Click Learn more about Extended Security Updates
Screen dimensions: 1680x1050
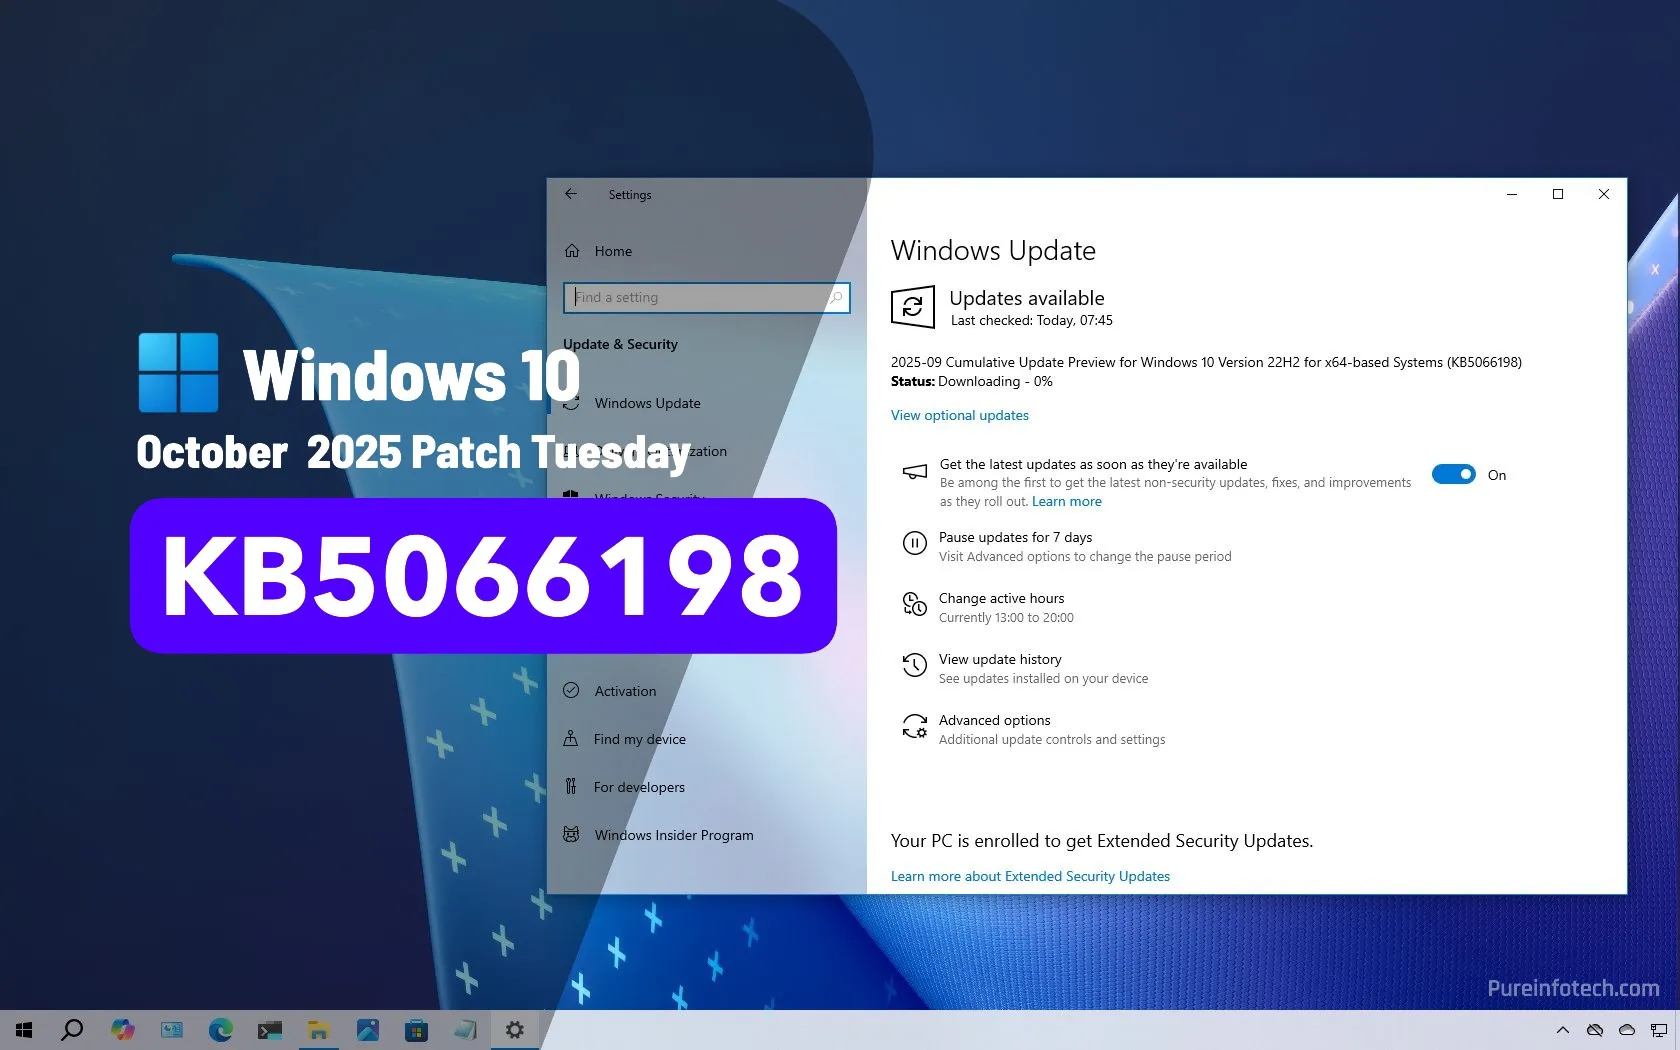(x=1030, y=876)
